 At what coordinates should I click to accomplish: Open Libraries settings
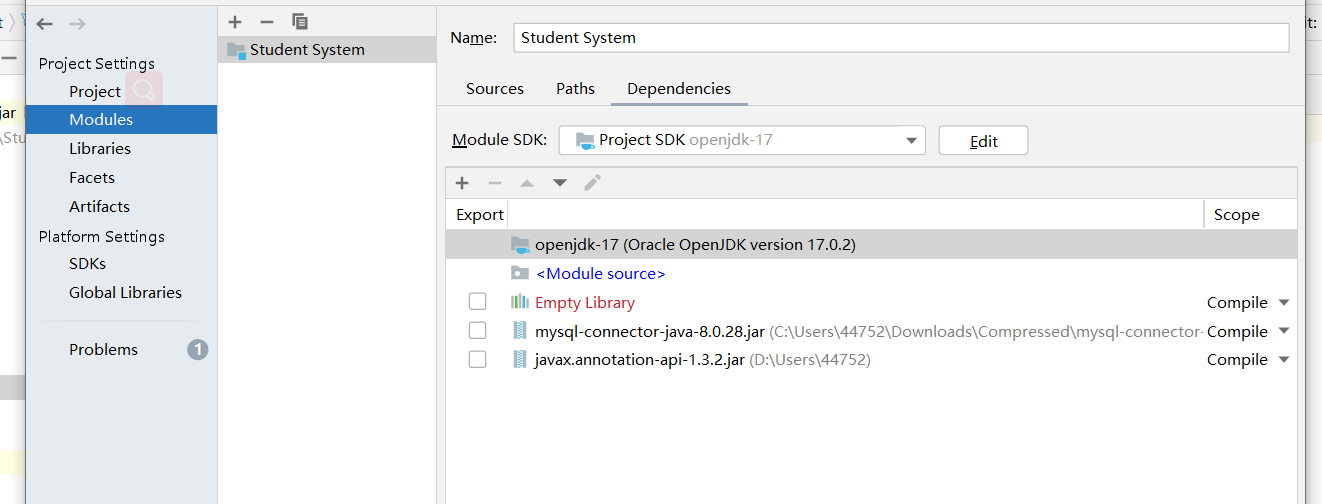[x=100, y=148]
